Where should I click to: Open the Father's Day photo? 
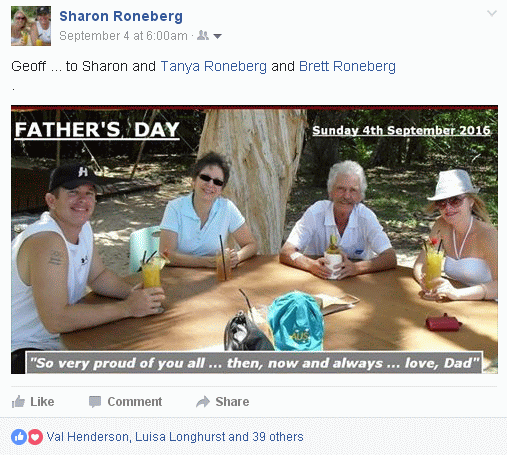pos(254,239)
